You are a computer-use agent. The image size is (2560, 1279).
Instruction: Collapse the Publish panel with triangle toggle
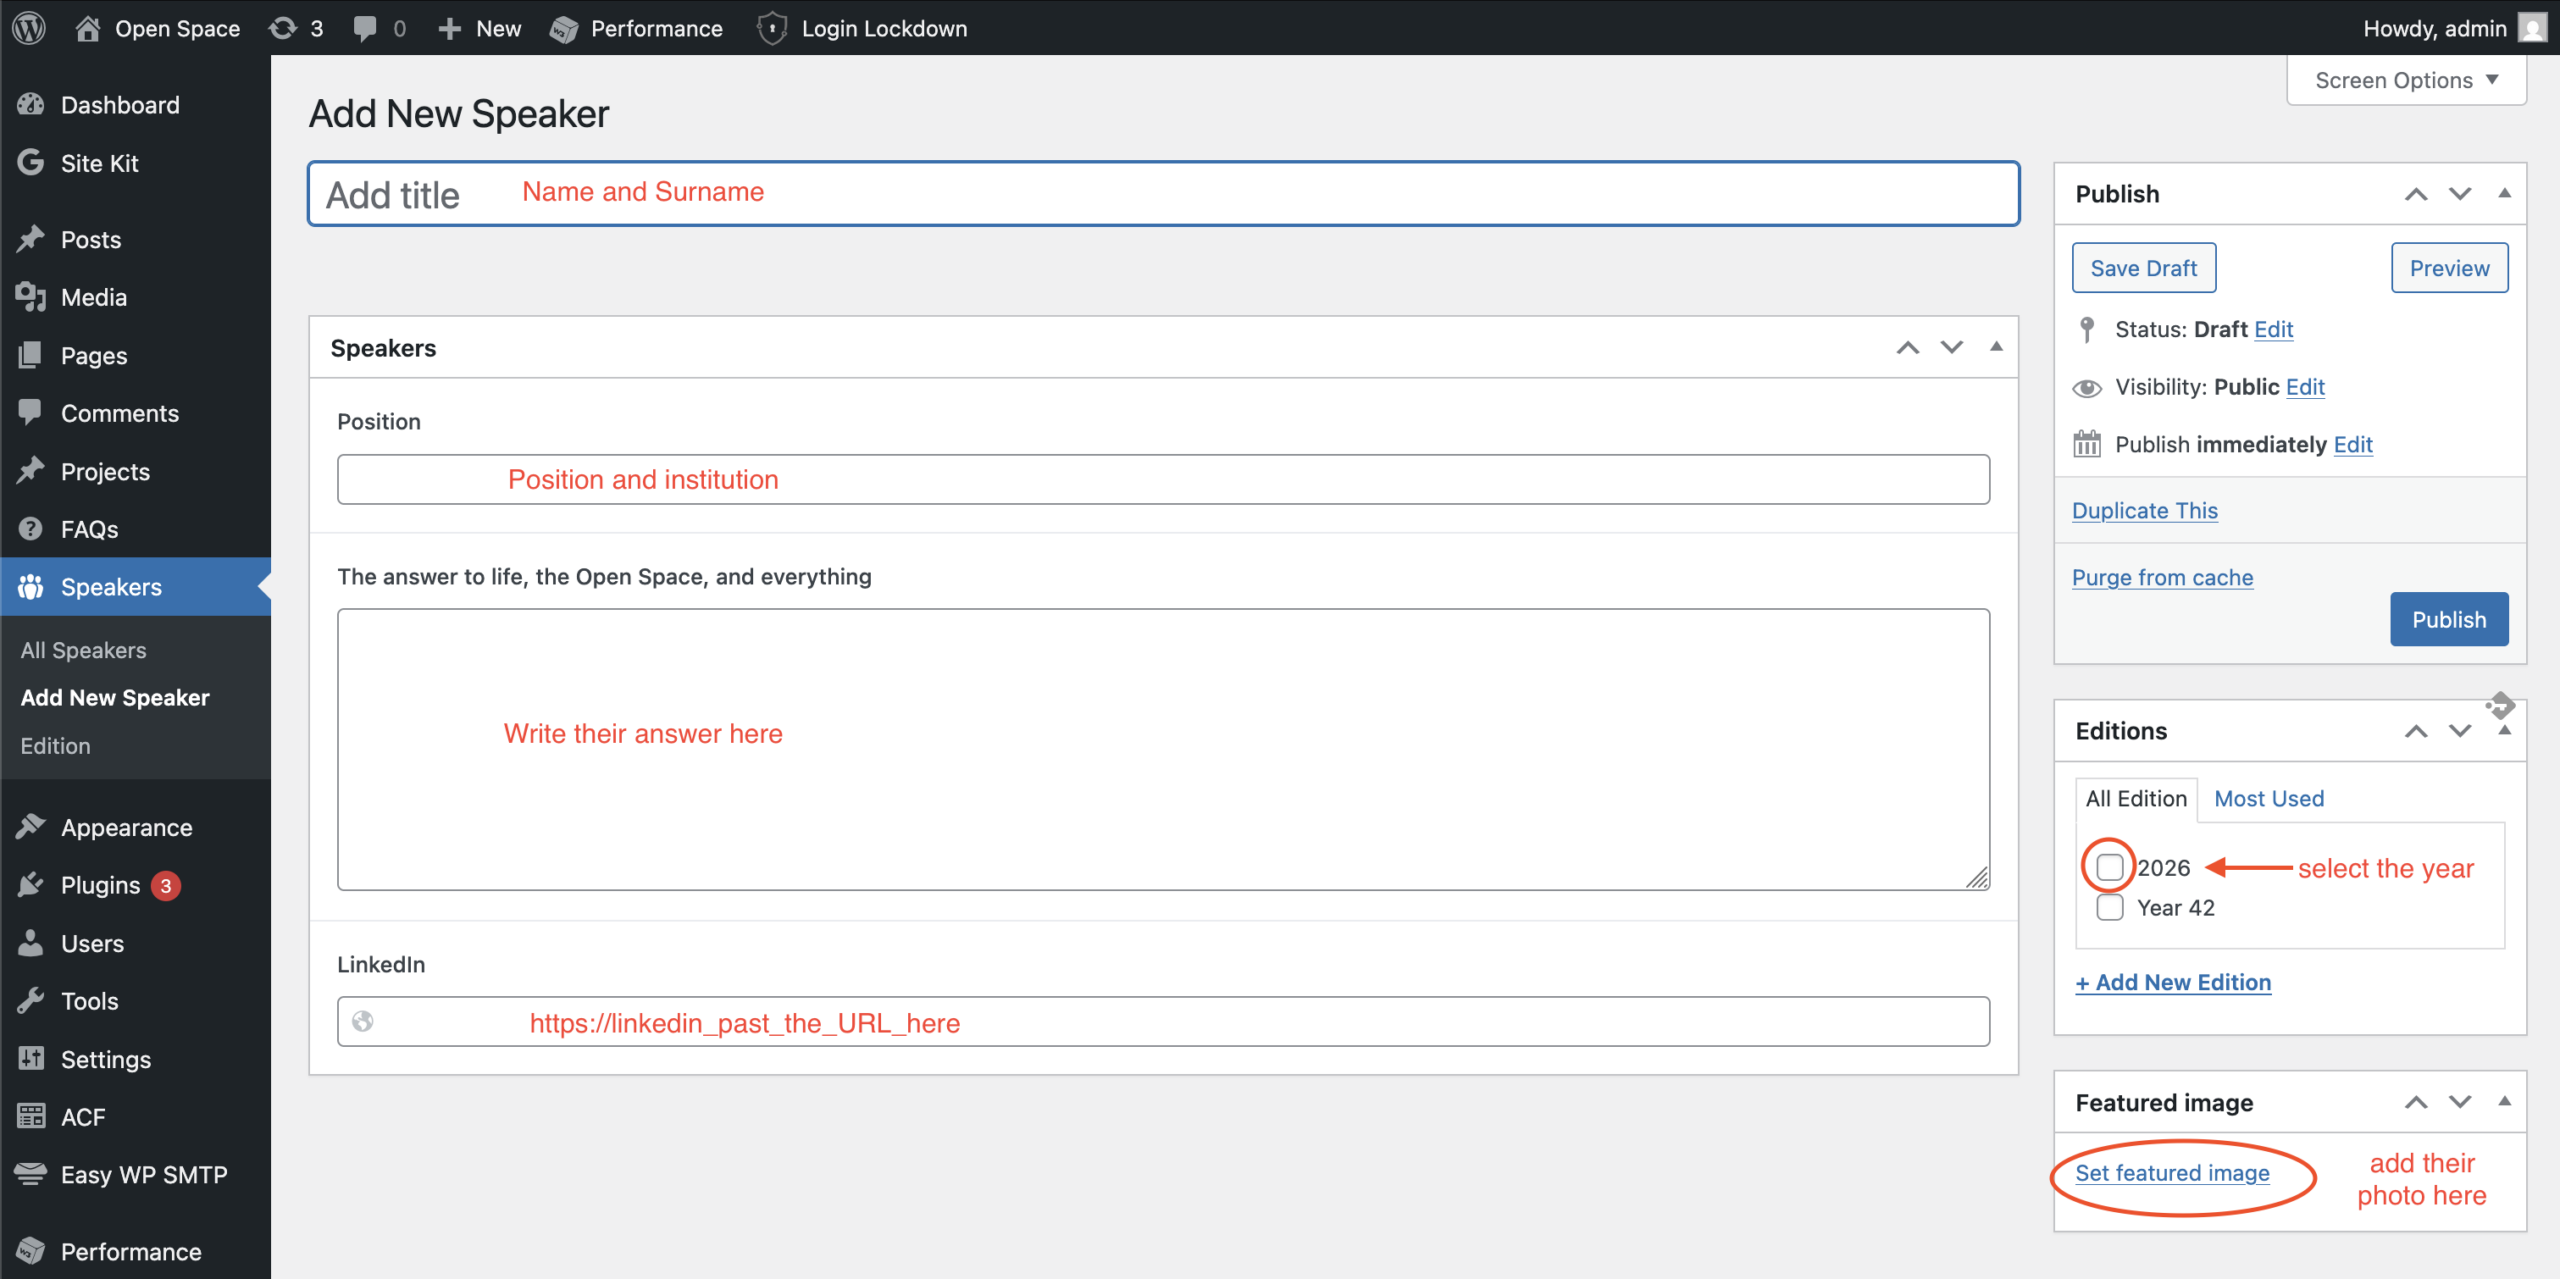pyautogui.click(x=2505, y=193)
